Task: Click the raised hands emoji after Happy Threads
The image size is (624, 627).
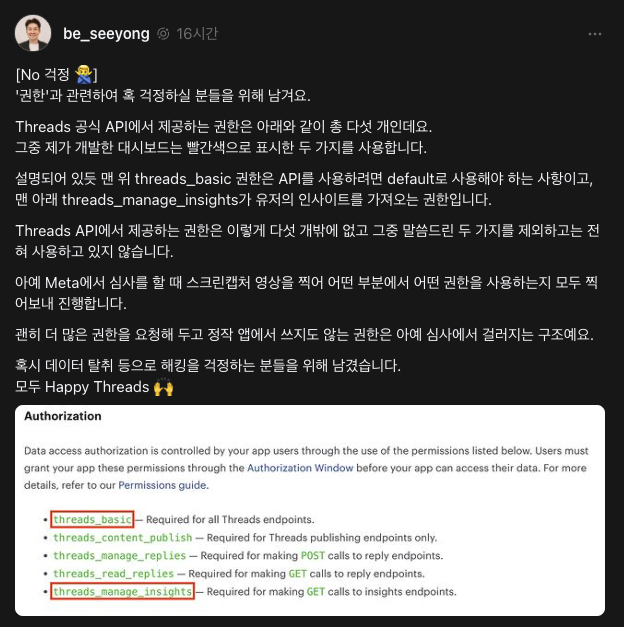Action: click(x=164, y=387)
